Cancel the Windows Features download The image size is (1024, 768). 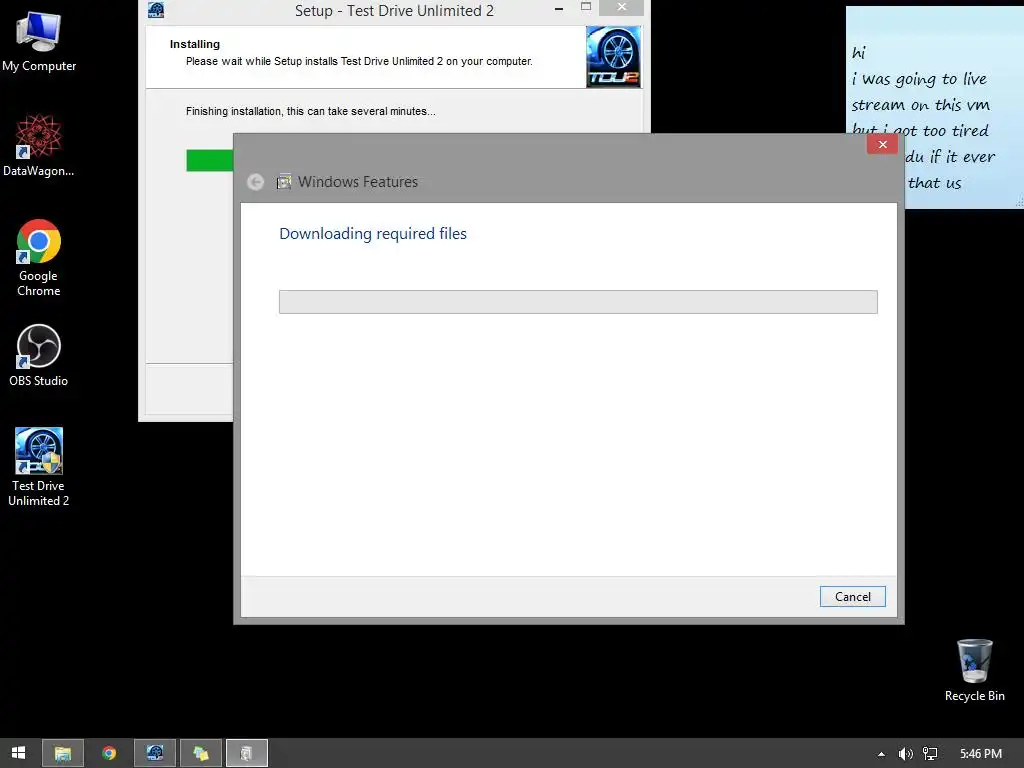tap(852, 596)
